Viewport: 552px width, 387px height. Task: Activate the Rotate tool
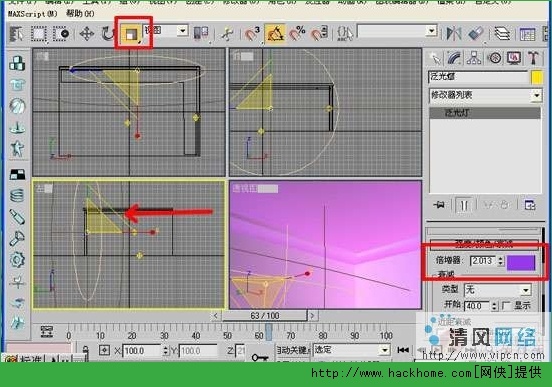(x=108, y=34)
